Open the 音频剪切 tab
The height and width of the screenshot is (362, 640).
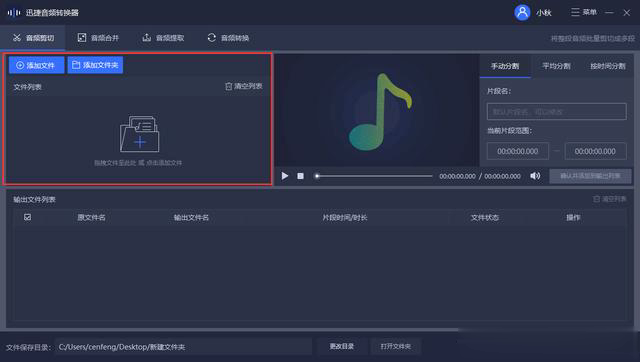[33, 38]
